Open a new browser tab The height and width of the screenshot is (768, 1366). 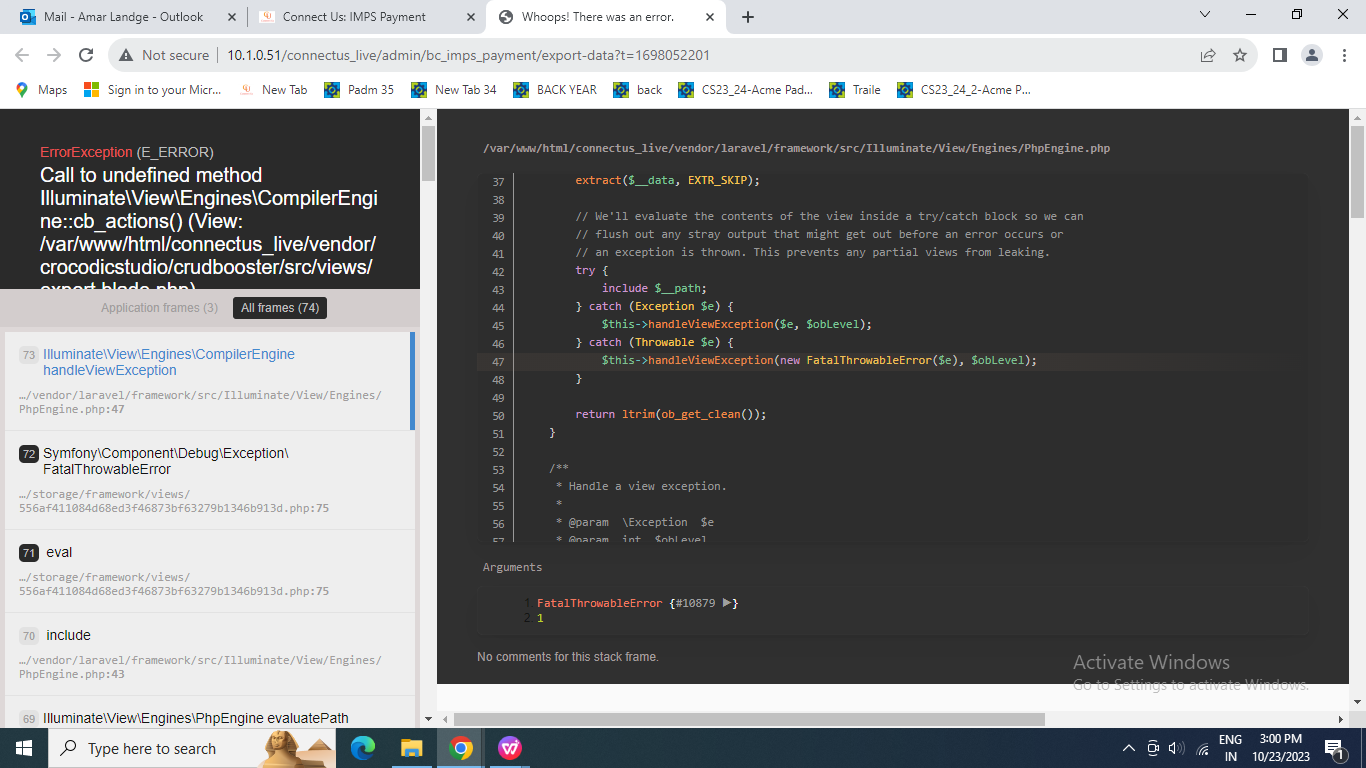(747, 17)
